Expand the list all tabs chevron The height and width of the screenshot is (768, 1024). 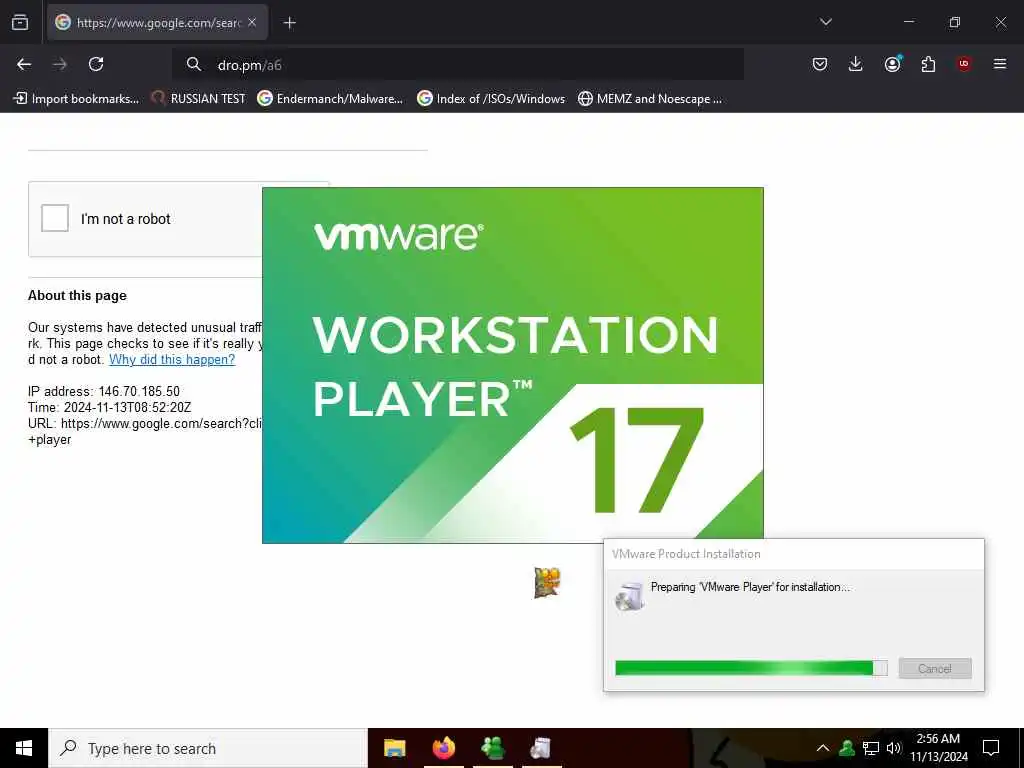[825, 22]
